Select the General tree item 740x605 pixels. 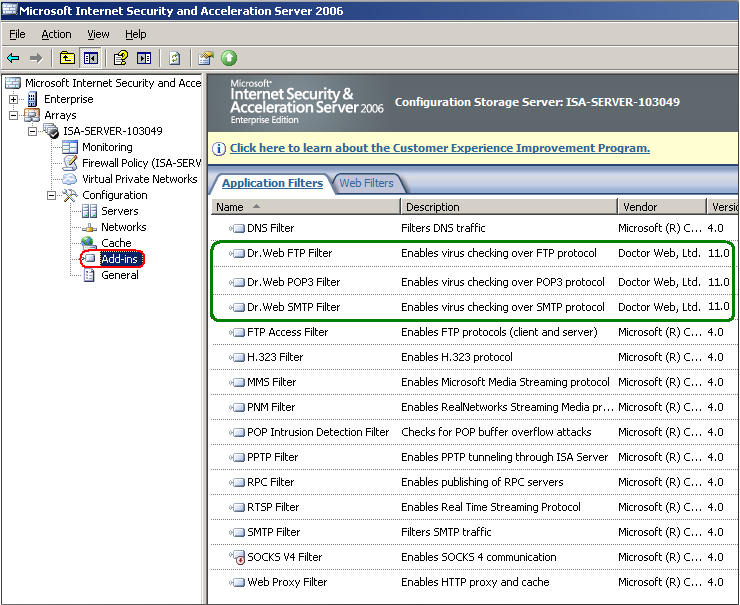120,275
